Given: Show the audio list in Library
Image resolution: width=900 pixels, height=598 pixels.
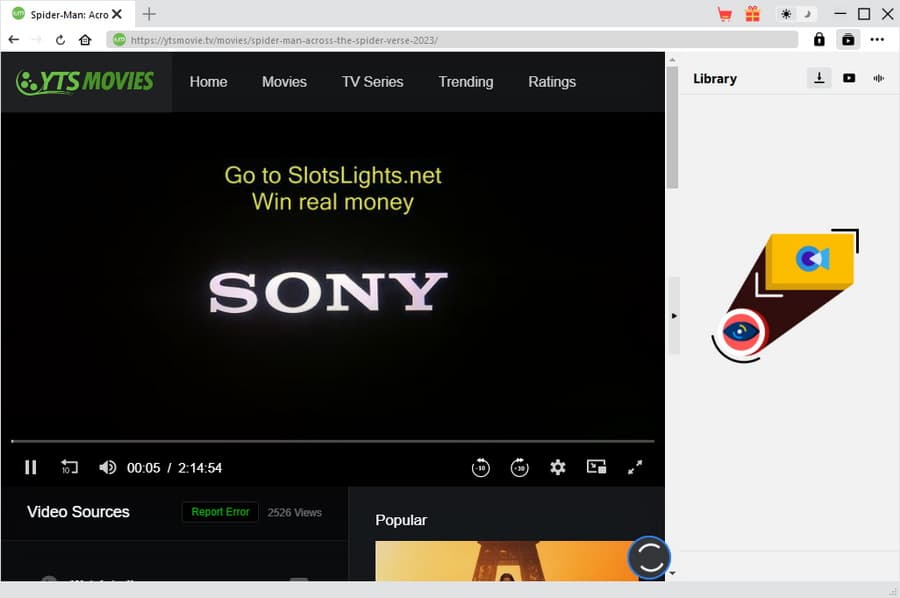Looking at the screenshot, I should tap(879, 78).
